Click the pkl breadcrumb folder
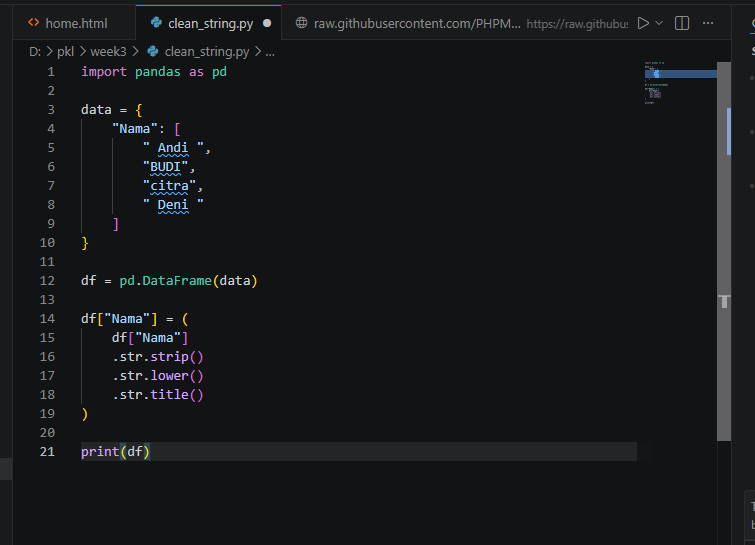Image resolution: width=755 pixels, height=545 pixels. (x=65, y=52)
